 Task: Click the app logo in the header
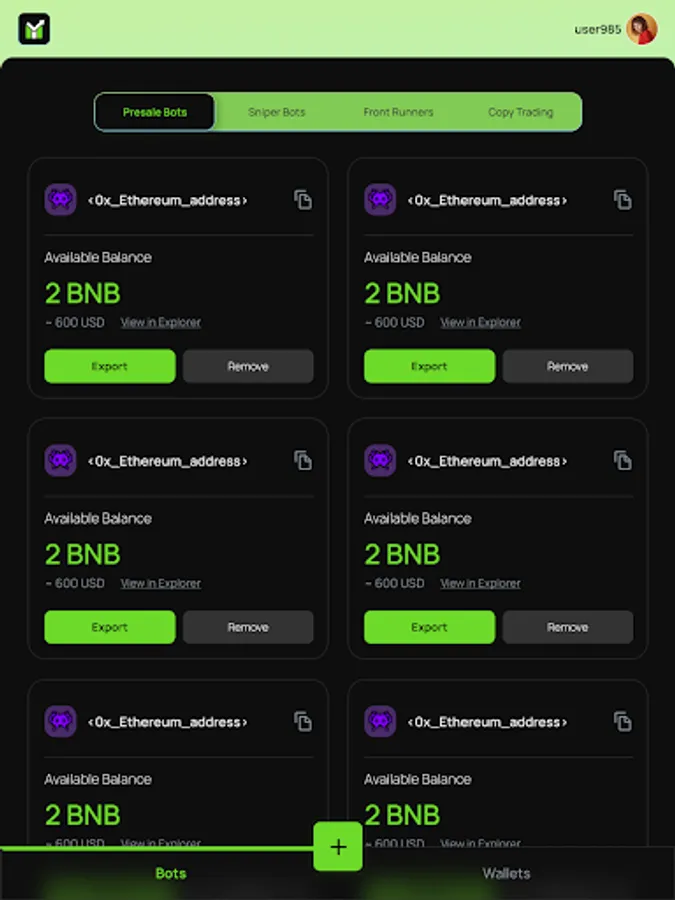(34, 29)
